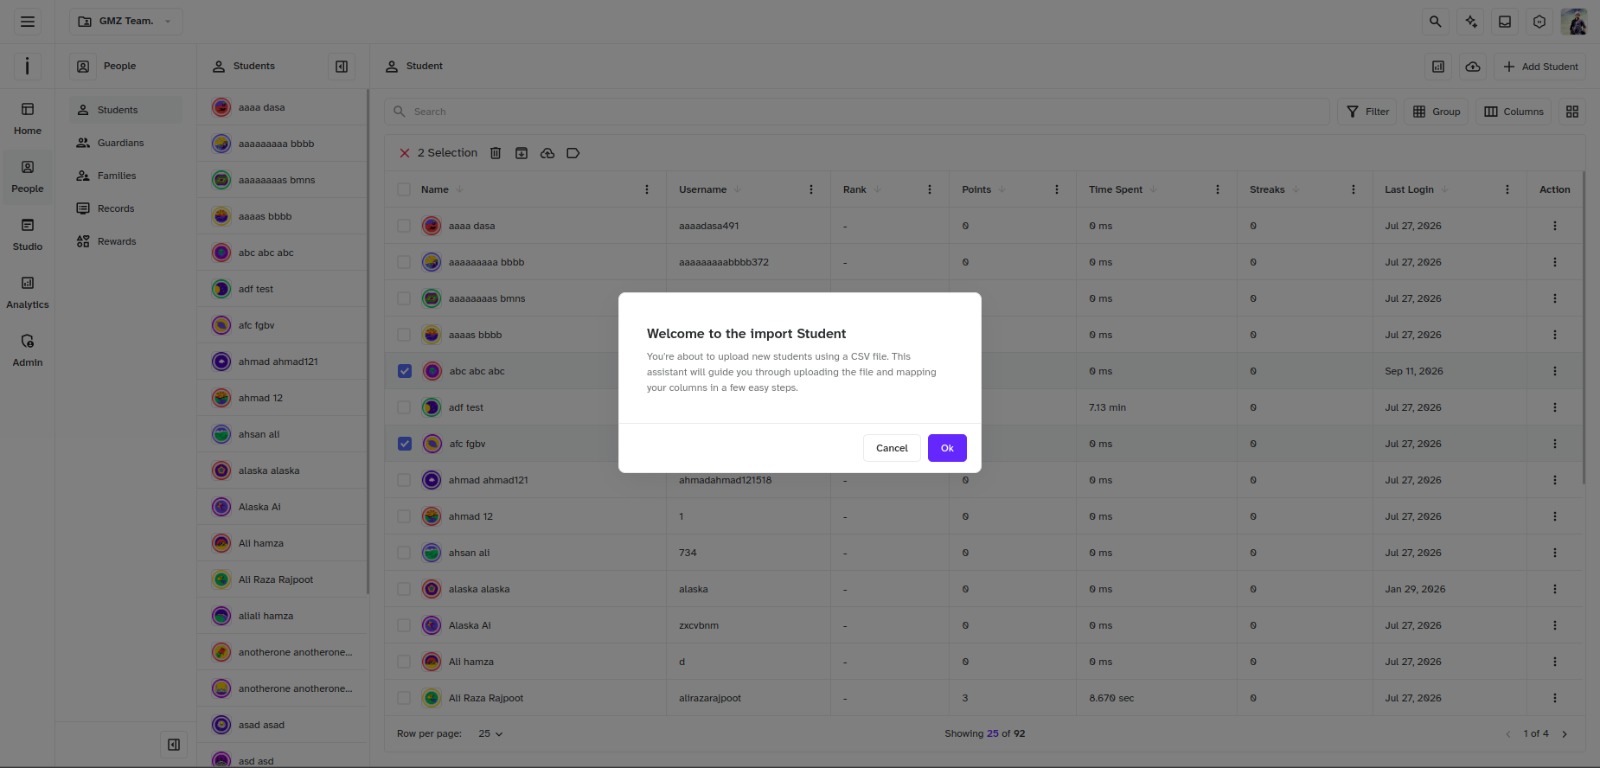Open rows per page 25 dropdown
The height and width of the screenshot is (768, 1600).
[490, 734]
